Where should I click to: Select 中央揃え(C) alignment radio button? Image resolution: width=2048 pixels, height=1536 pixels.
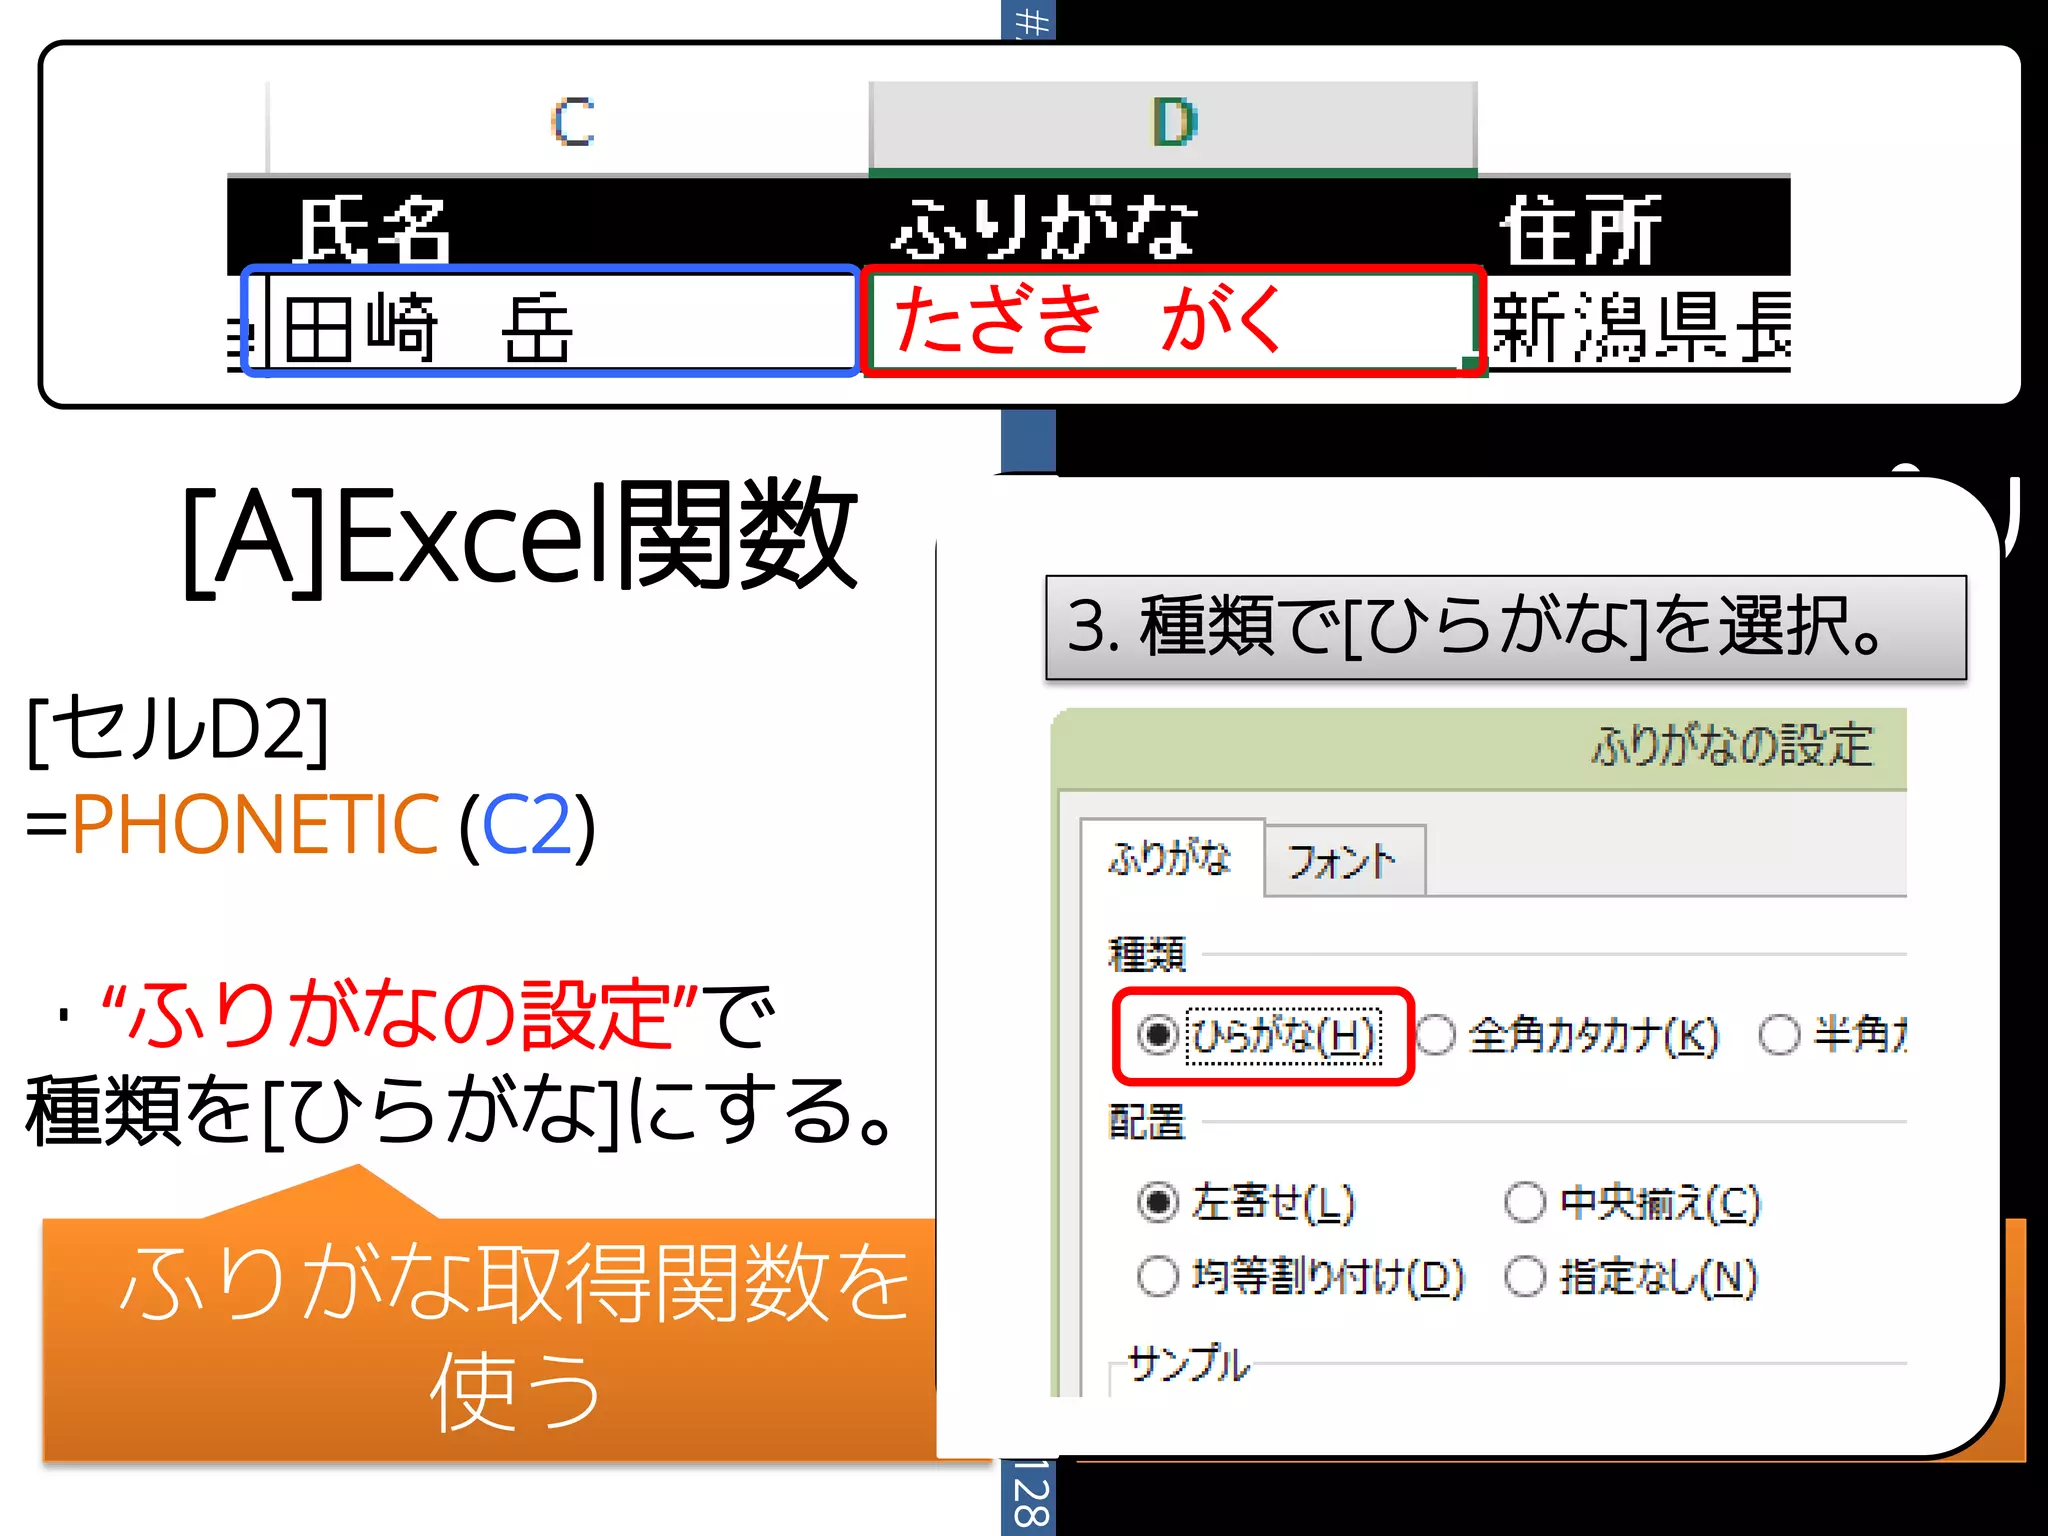coord(1632,1203)
